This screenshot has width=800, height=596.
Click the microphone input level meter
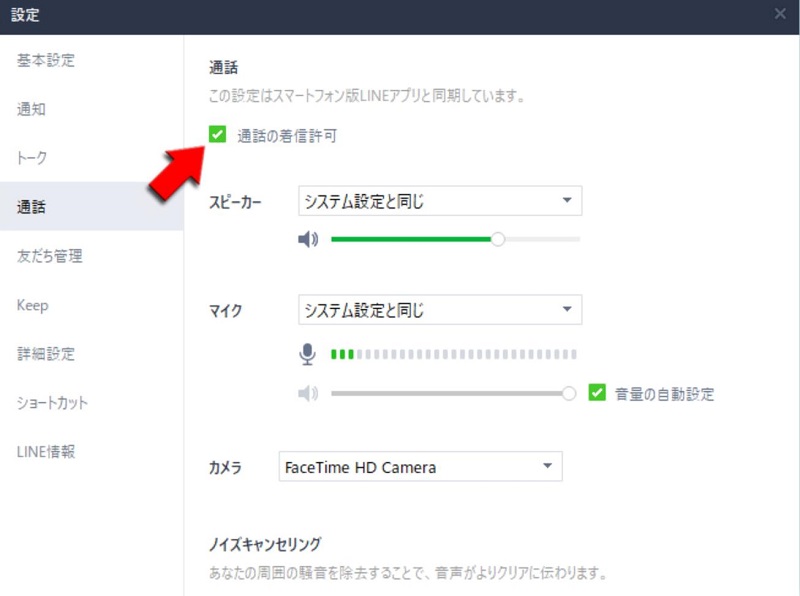[454, 354]
